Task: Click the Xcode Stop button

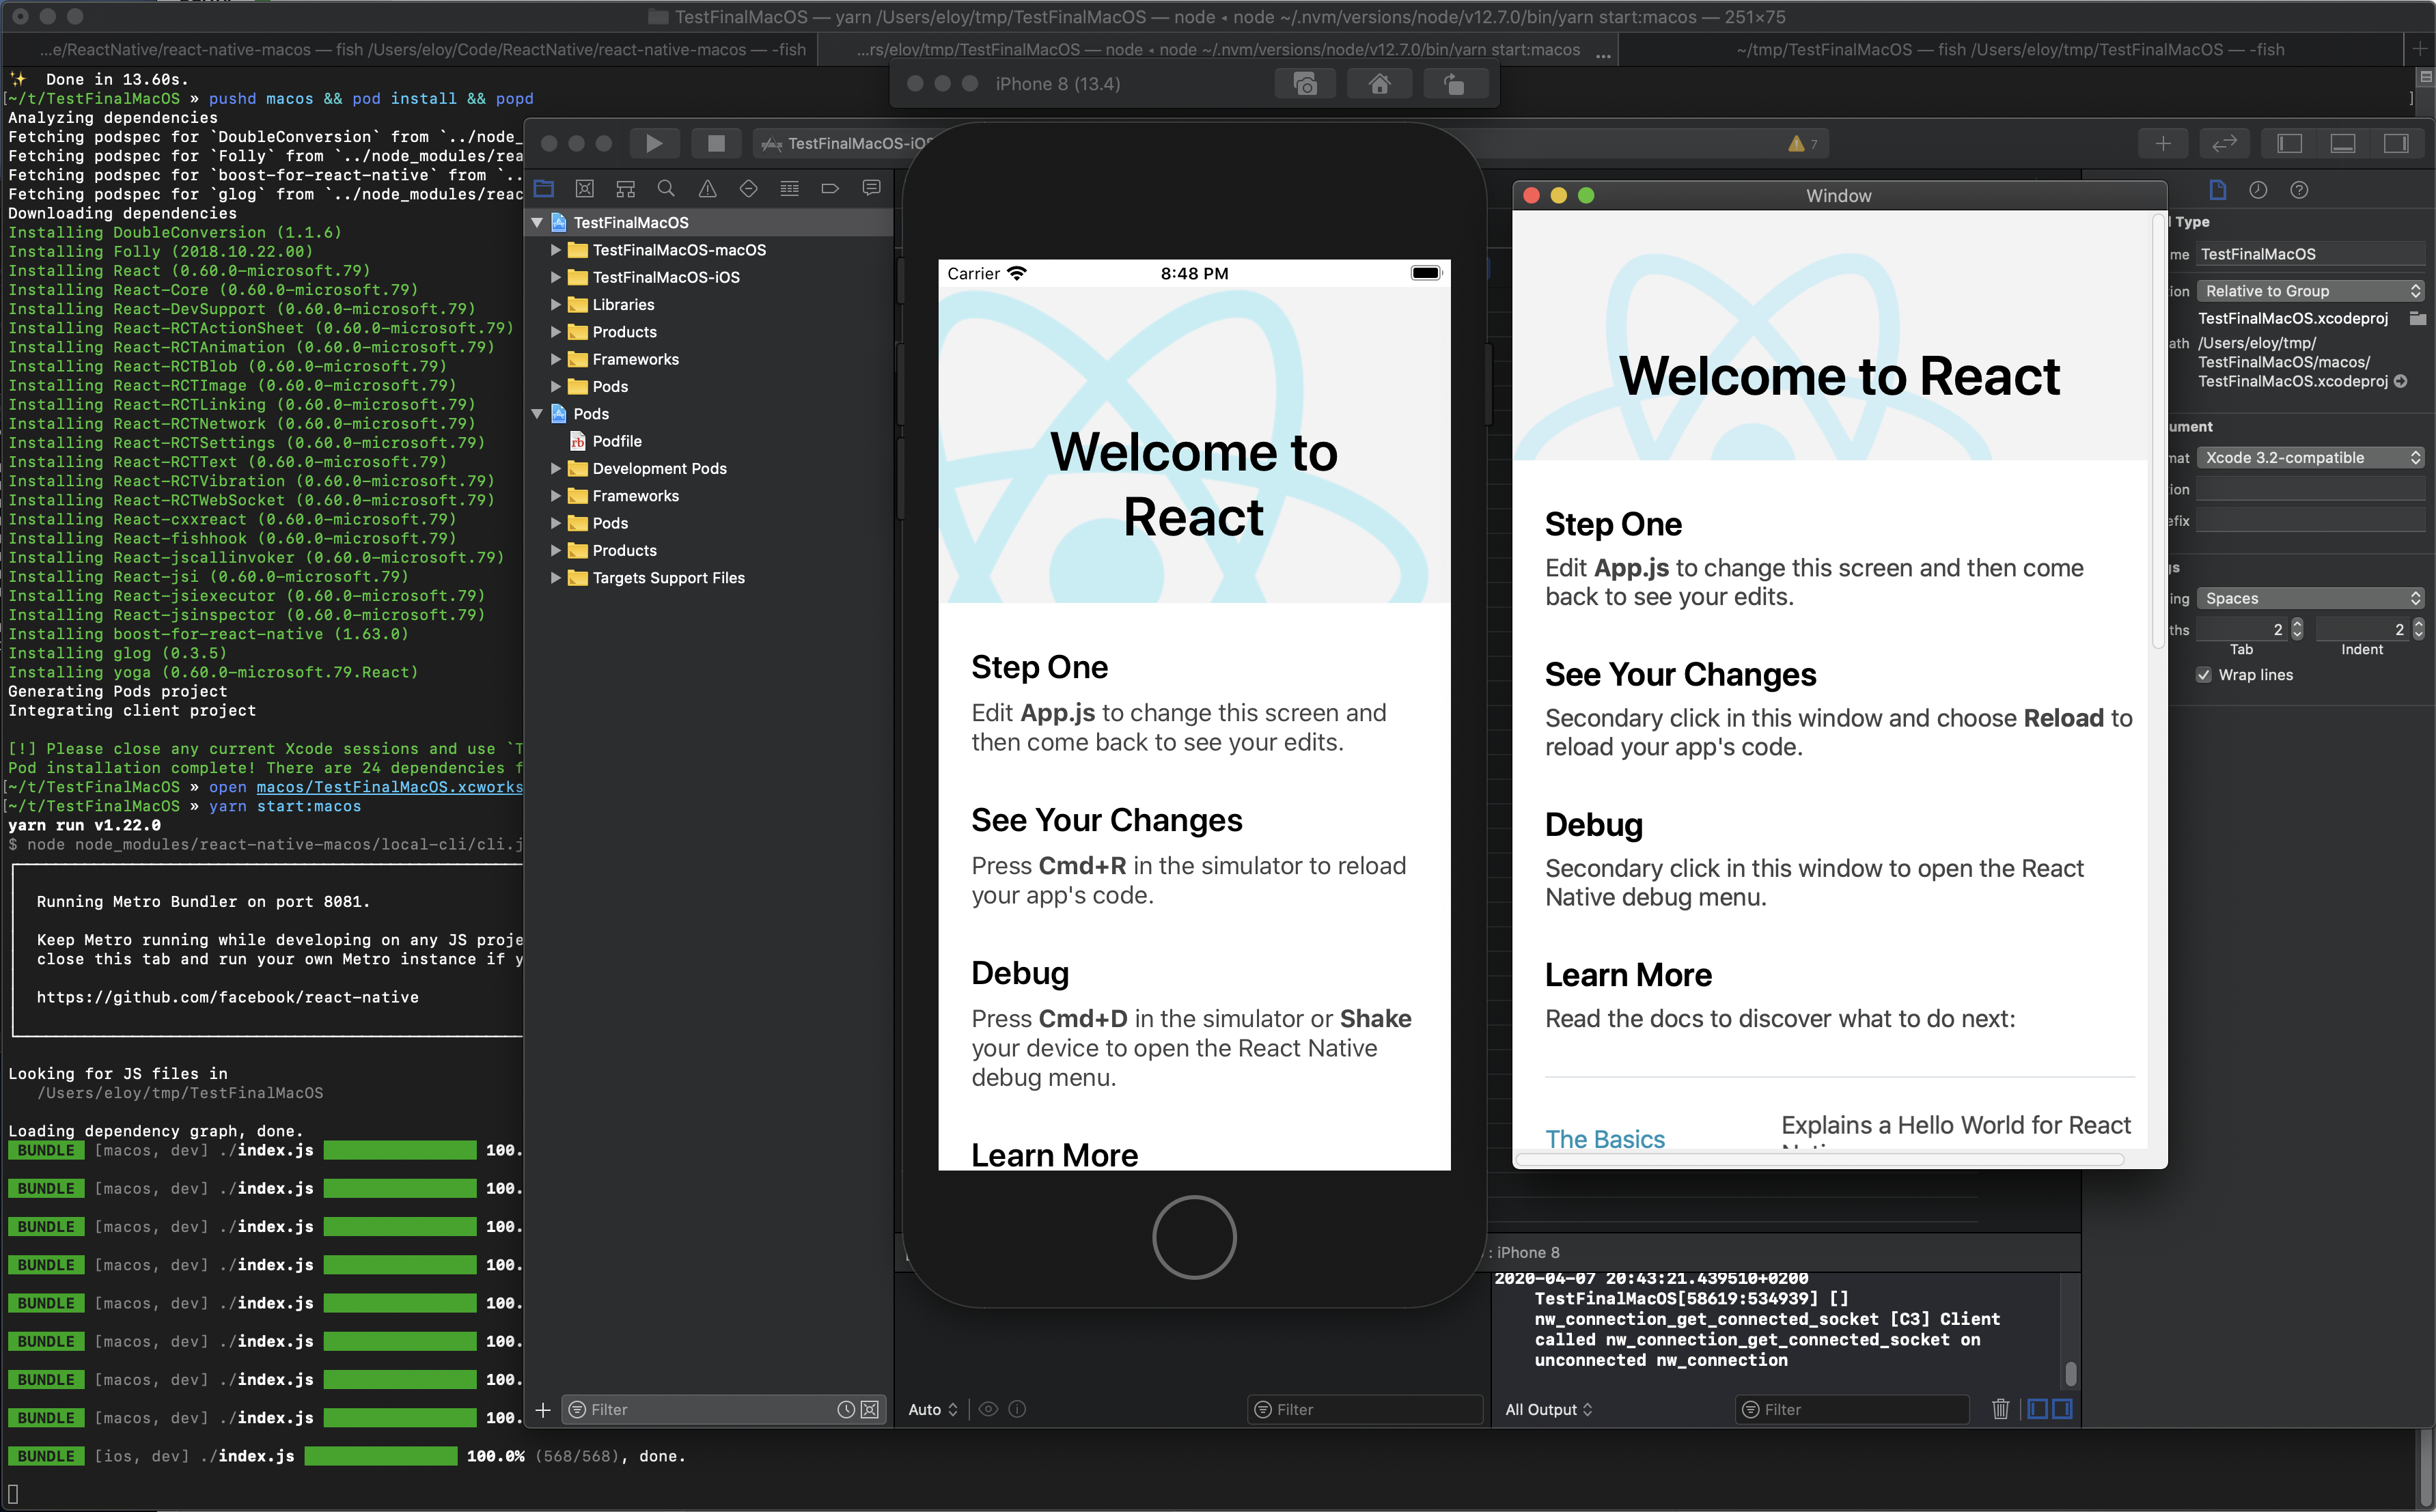Action: pyautogui.click(x=716, y=143)
